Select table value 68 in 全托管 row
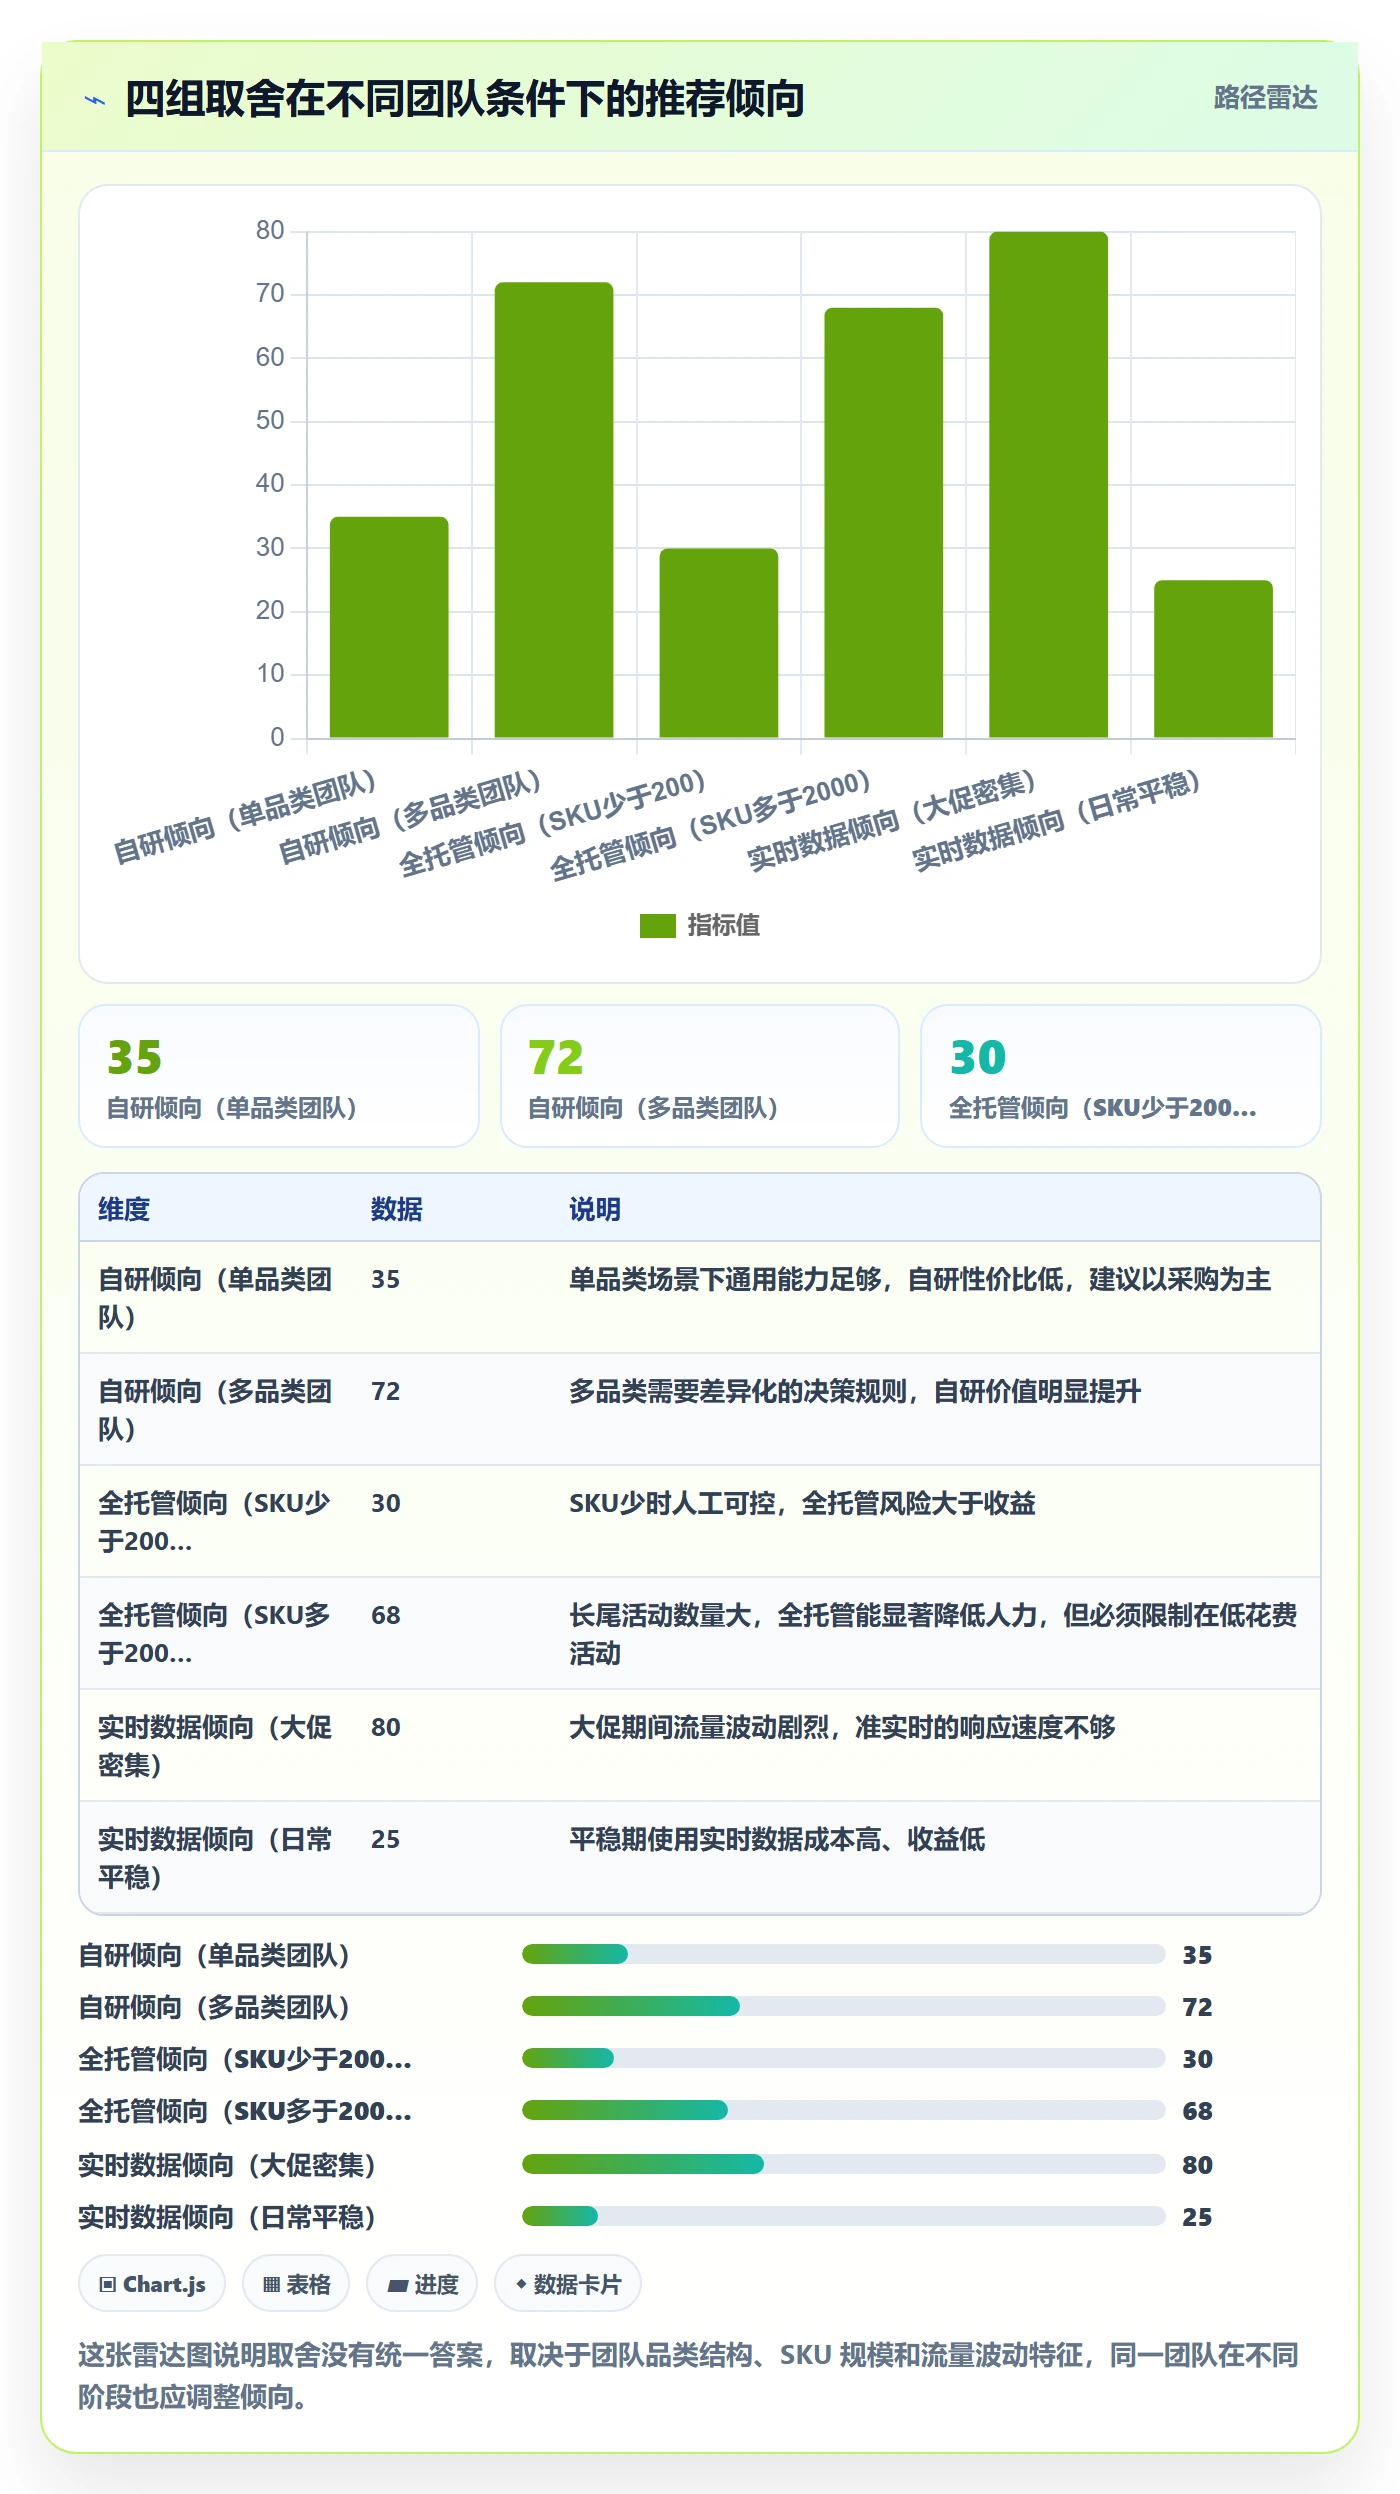Image resolution: width=1400 pixels, height=2494 pixels. click(386, 1615)
